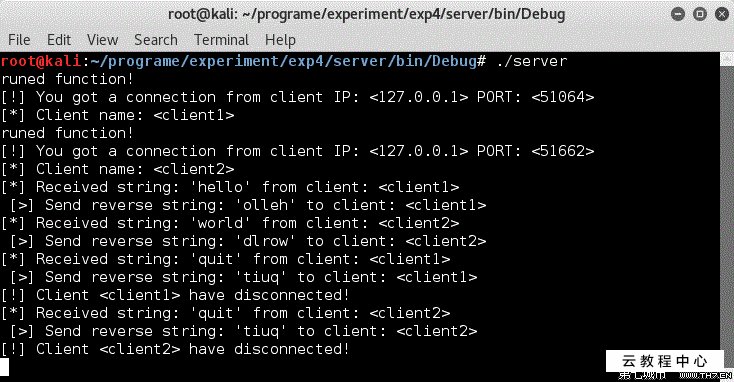The height and width of the screenshot is (382, 734).
Task: Open the View menu
Action: tap(103, 40)
